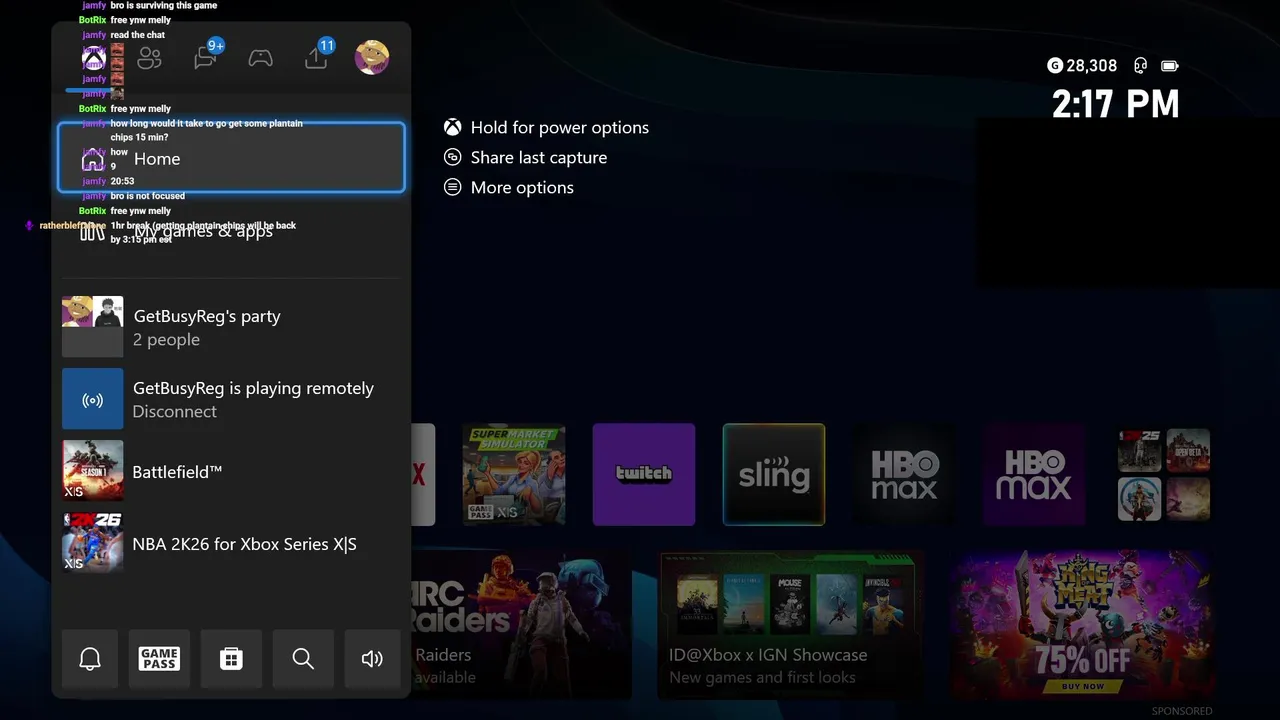The height and width of the screenshot is (720, 1280).
Task: Click the headset status icon
Action: click(x=1140, y=66)
